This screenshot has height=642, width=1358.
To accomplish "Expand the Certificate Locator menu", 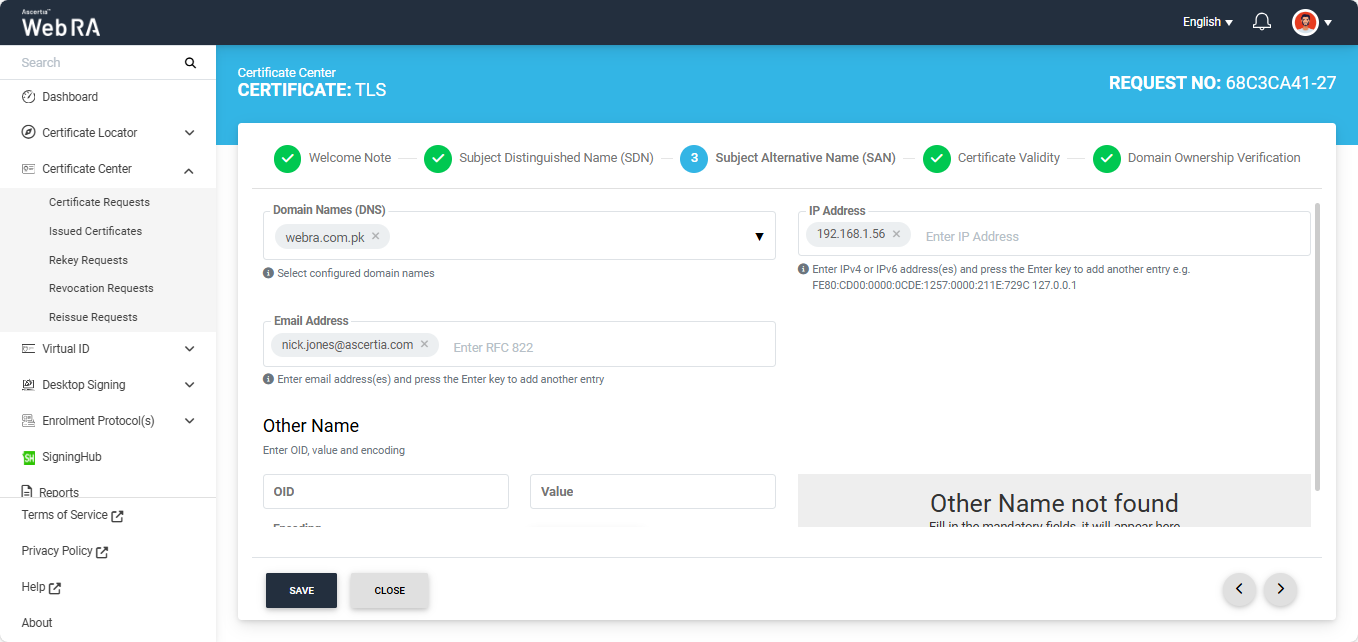I will pos(189,133).
